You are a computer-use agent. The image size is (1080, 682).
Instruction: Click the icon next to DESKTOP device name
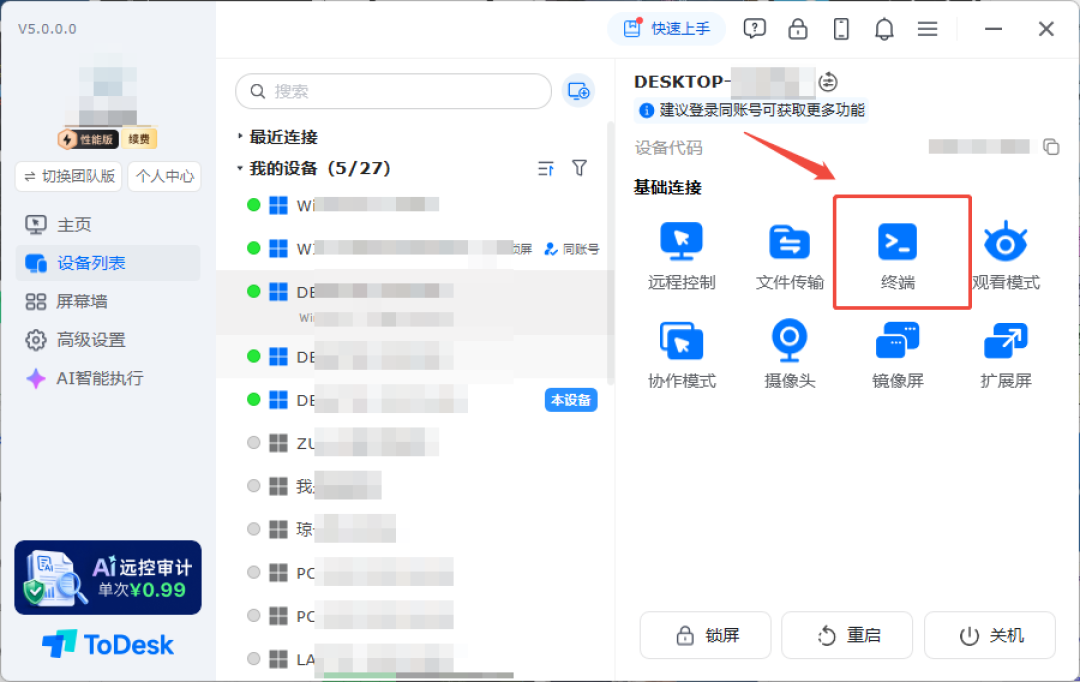coord(828,81)
